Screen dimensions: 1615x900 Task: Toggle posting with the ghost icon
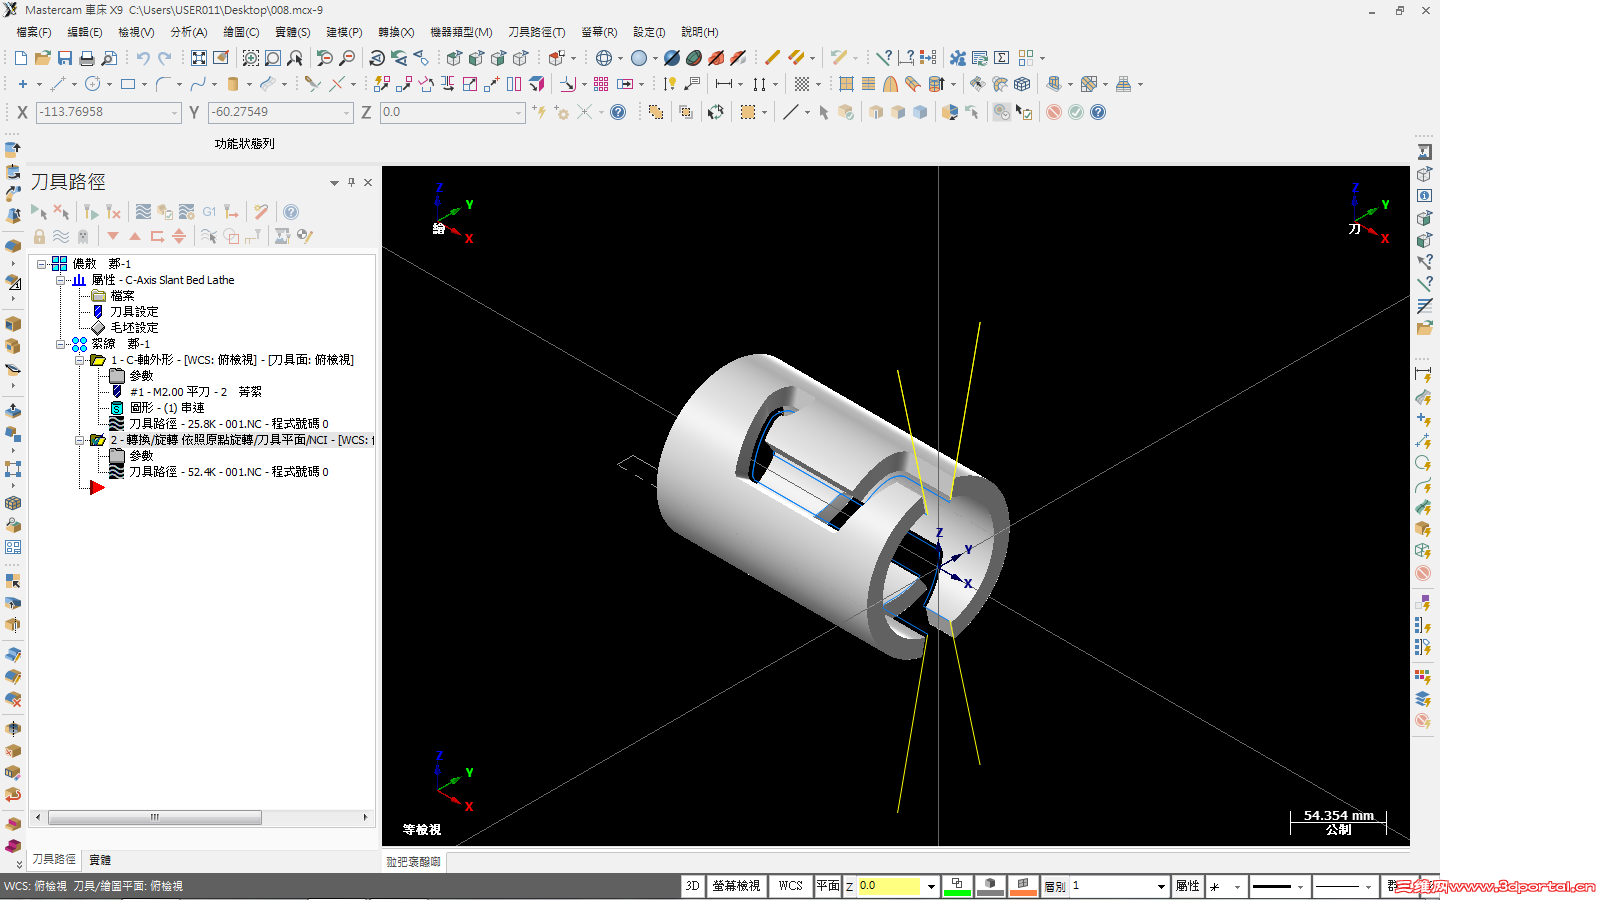tap(83, 236)
